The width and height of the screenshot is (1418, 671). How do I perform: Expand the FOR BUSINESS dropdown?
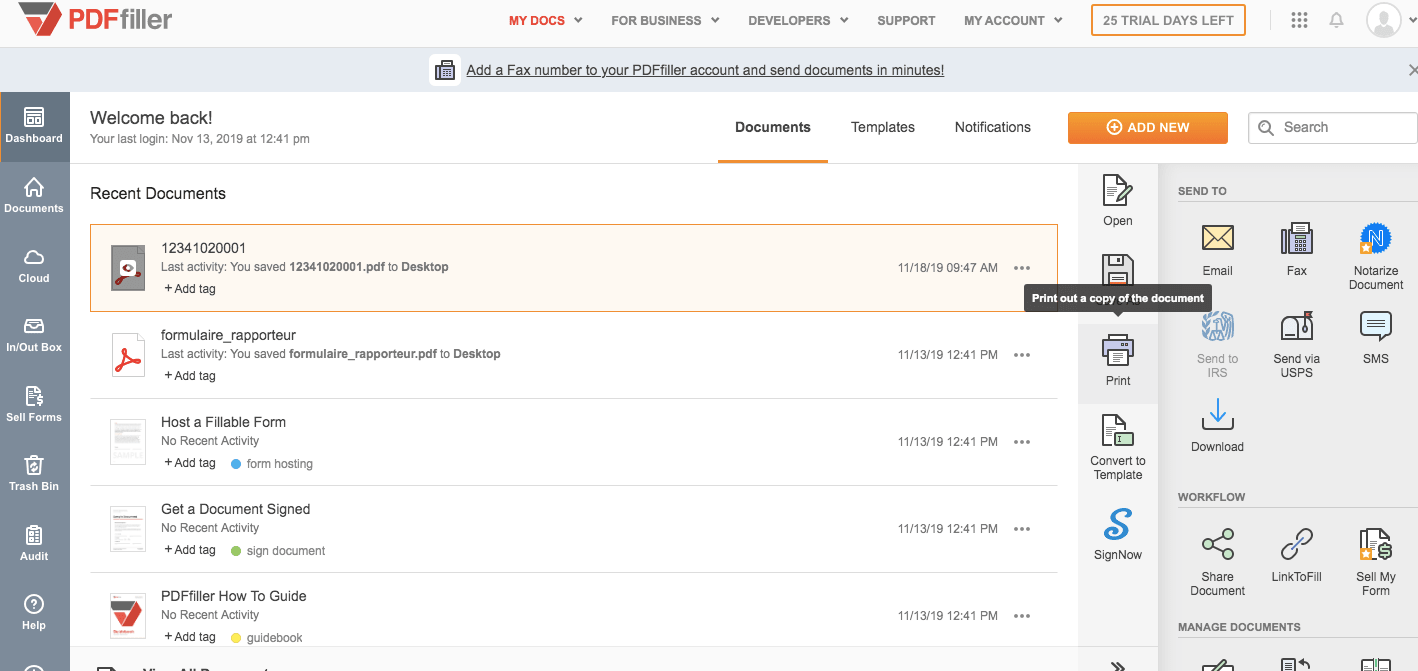coord(665,20)
